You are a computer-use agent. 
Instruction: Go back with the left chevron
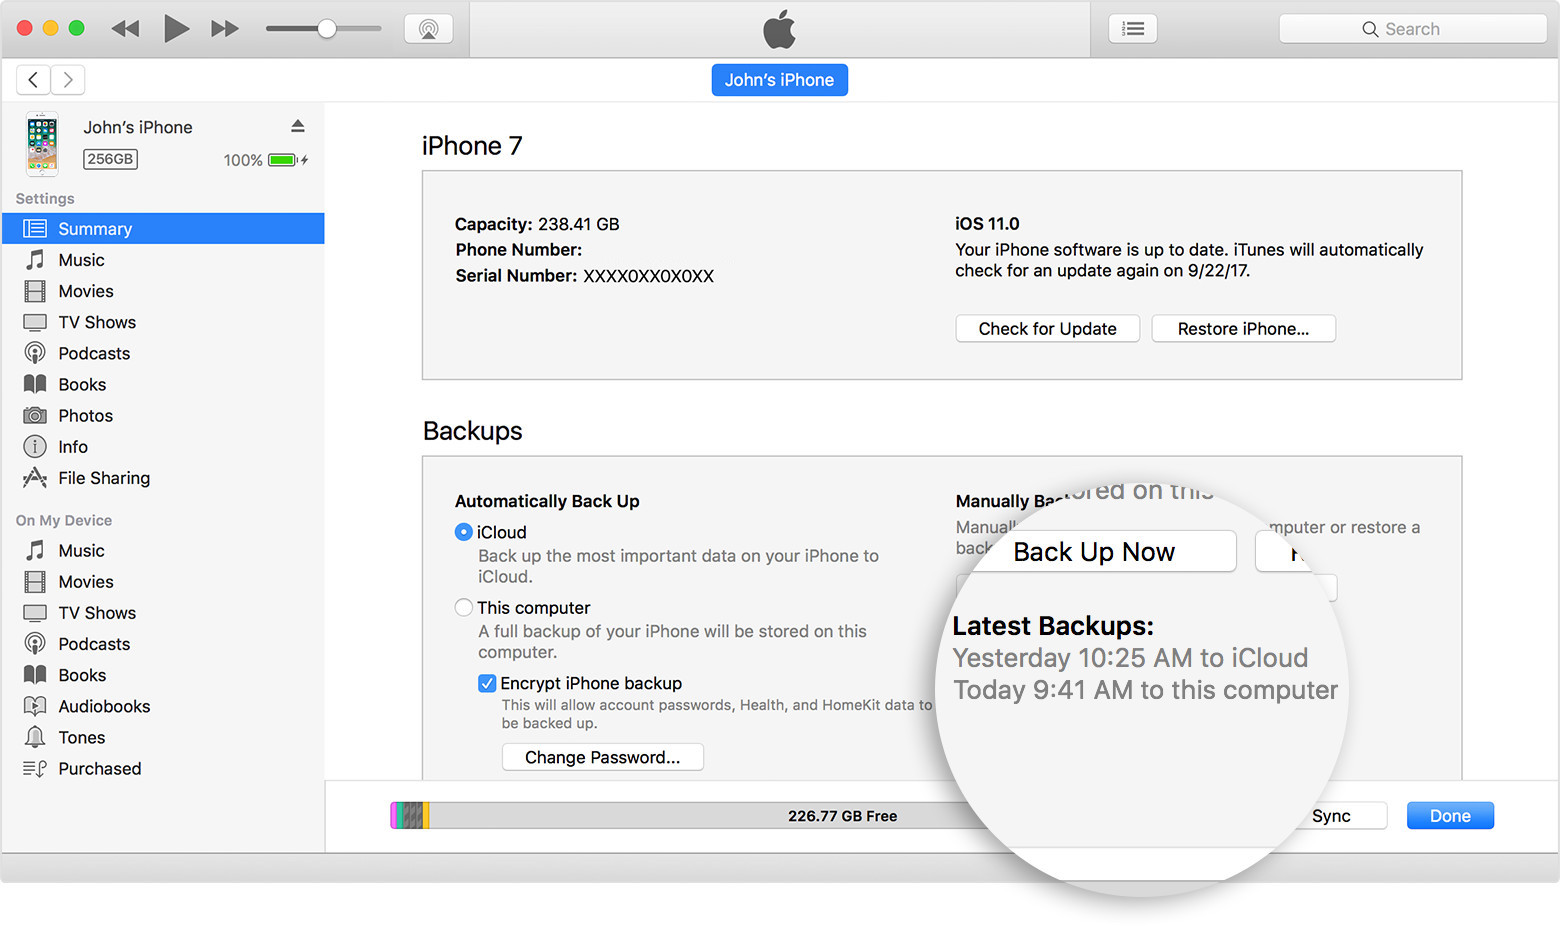click(x=33, y=80)
